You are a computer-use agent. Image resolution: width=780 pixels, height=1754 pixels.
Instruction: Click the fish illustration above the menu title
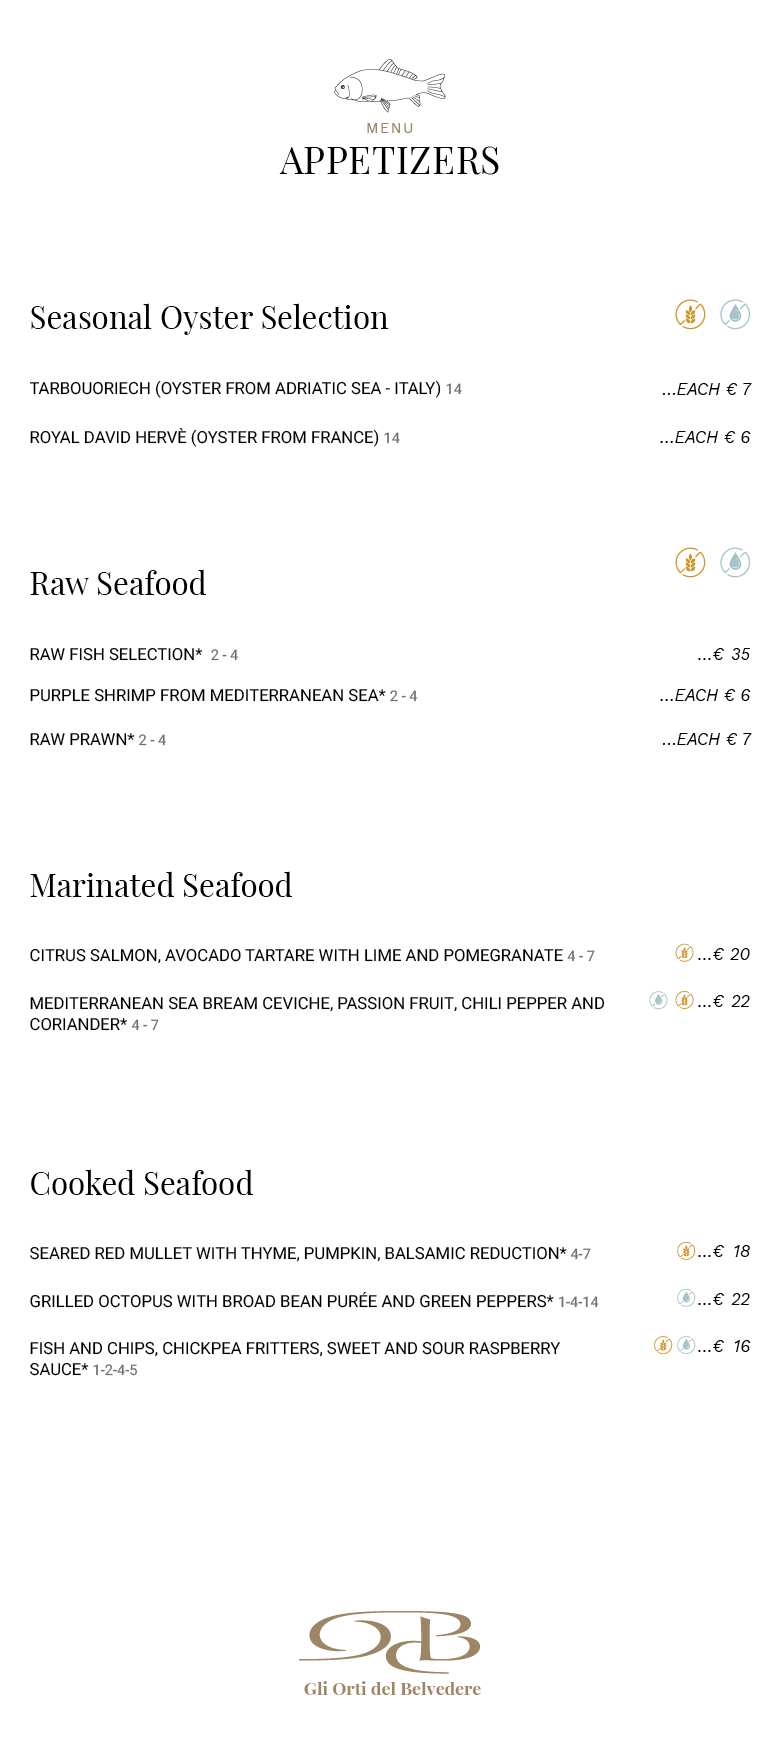coord(390,85)
